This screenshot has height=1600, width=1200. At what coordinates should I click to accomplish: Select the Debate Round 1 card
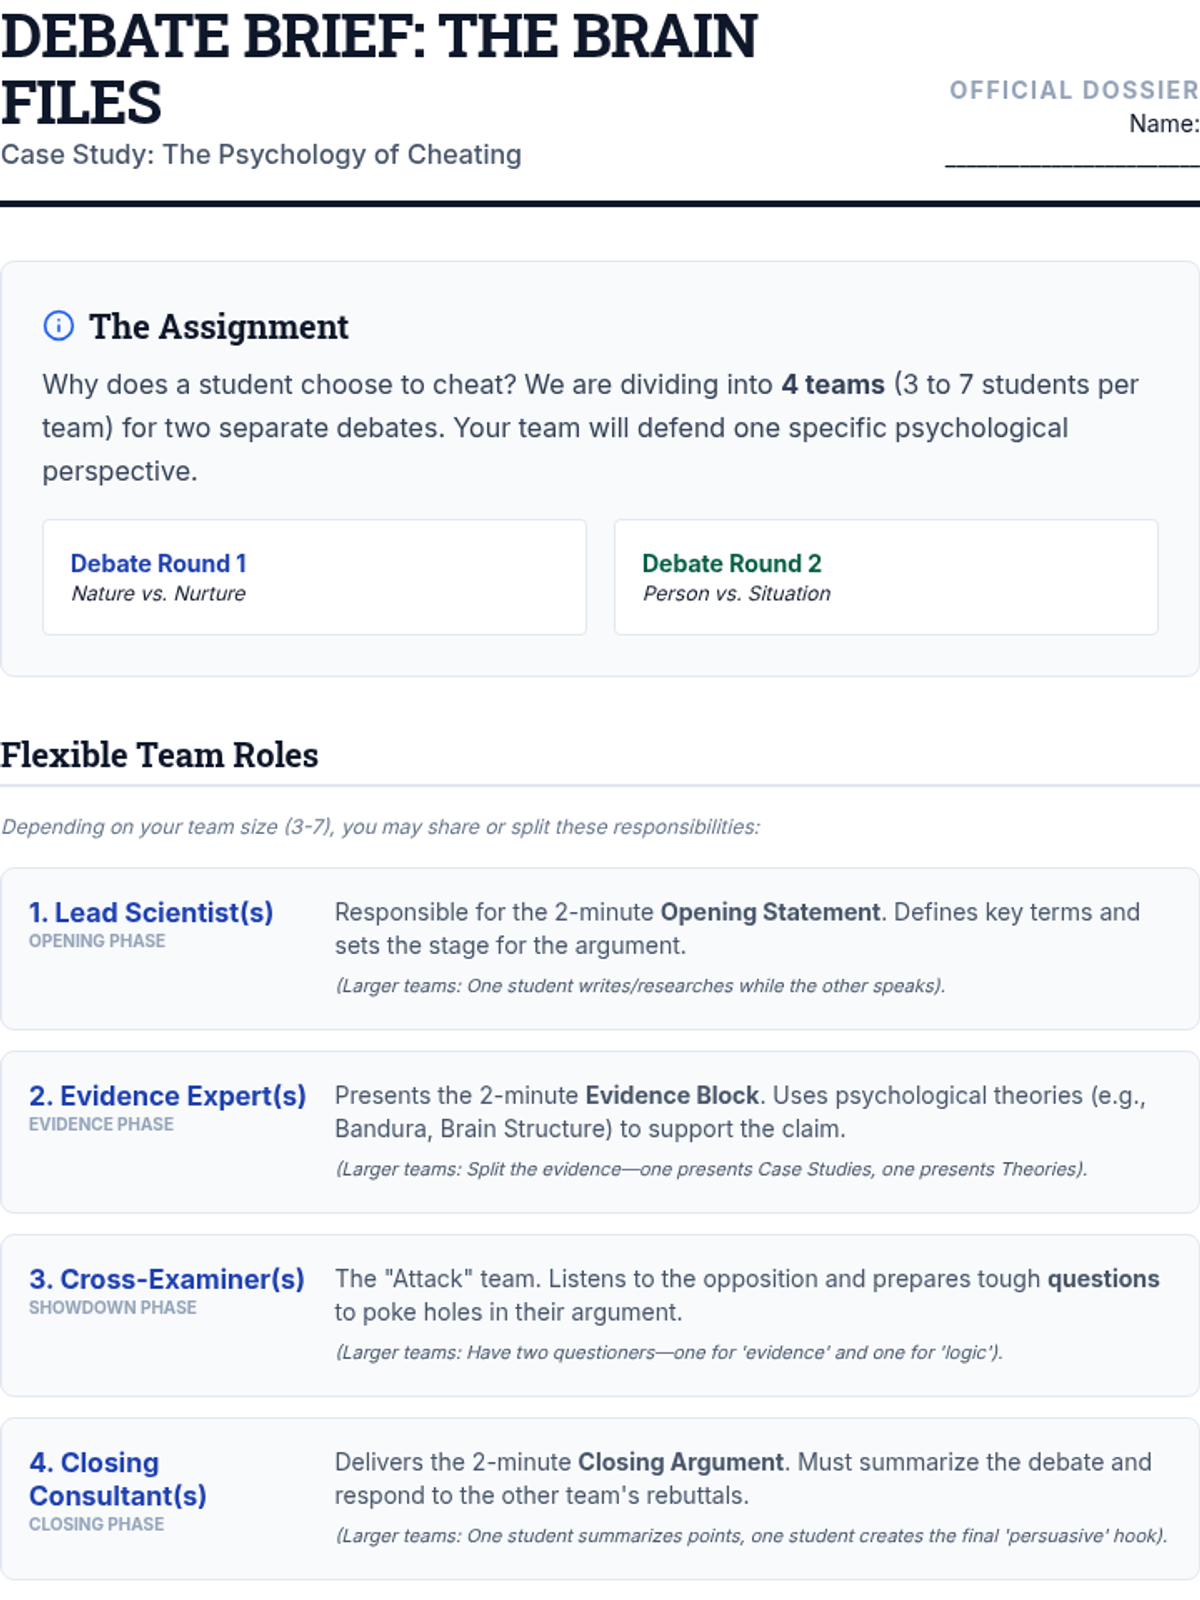[x=314, y=577]
